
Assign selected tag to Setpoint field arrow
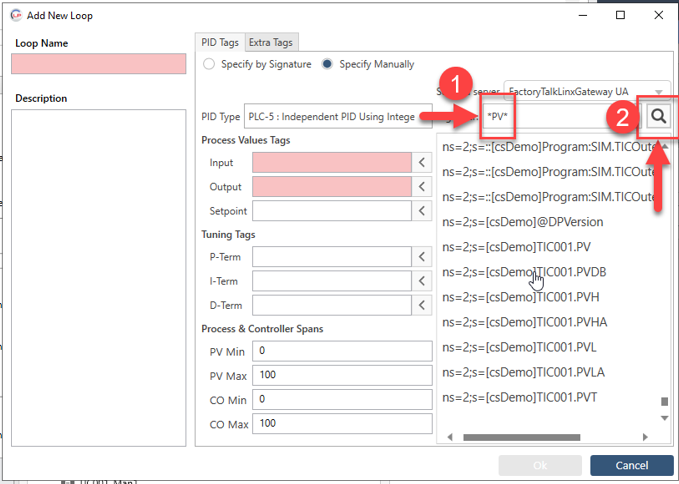422,211
